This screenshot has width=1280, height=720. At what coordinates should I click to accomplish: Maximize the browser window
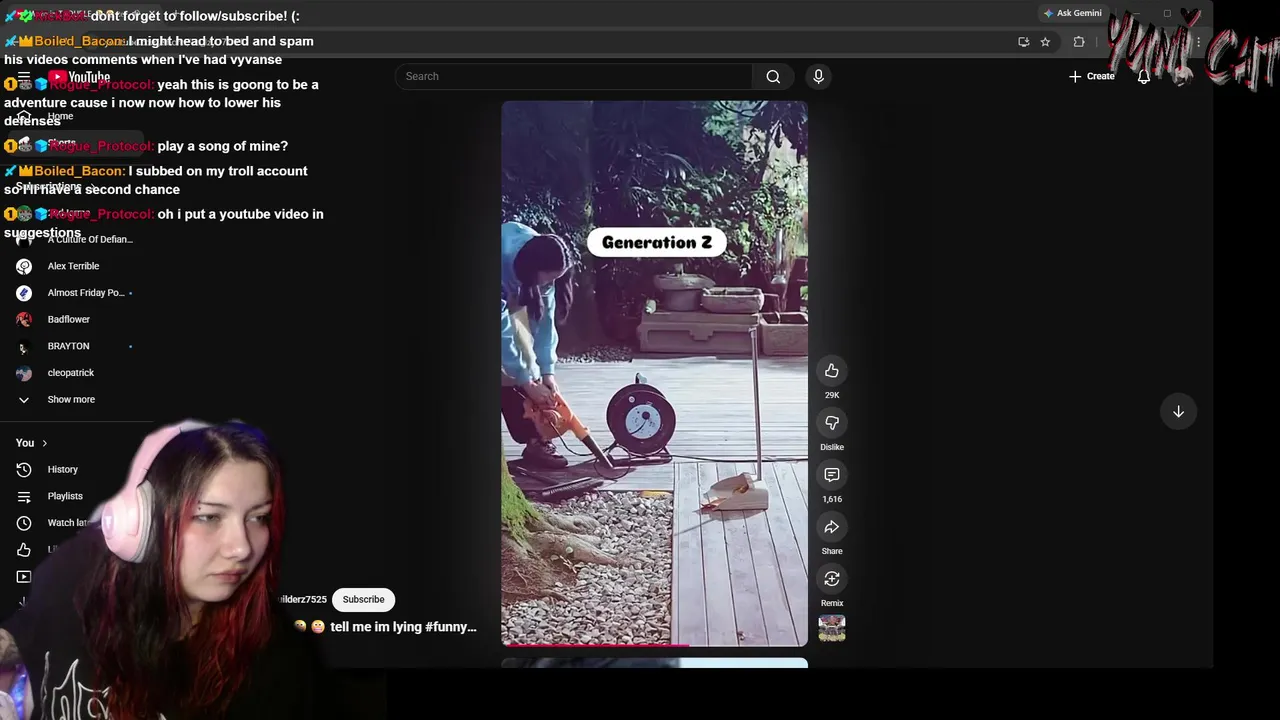point(1167,13)
